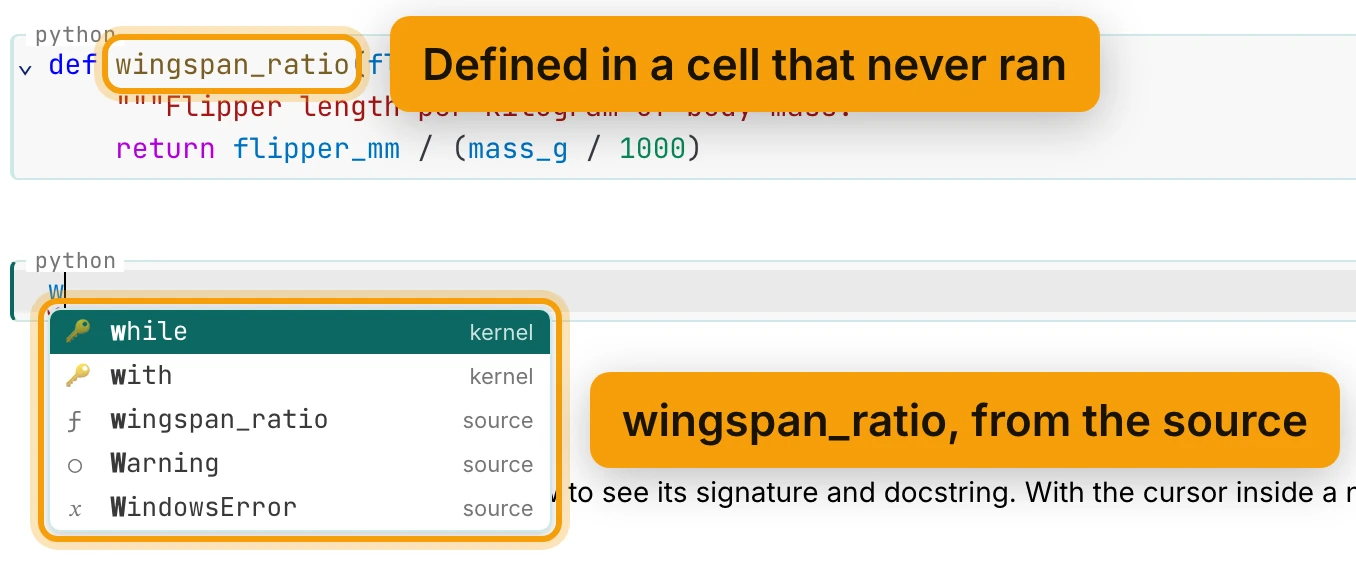1356x580 pixels.
Task: Click the function icon beside wingspan_ratio
Action: click(76, 421)
